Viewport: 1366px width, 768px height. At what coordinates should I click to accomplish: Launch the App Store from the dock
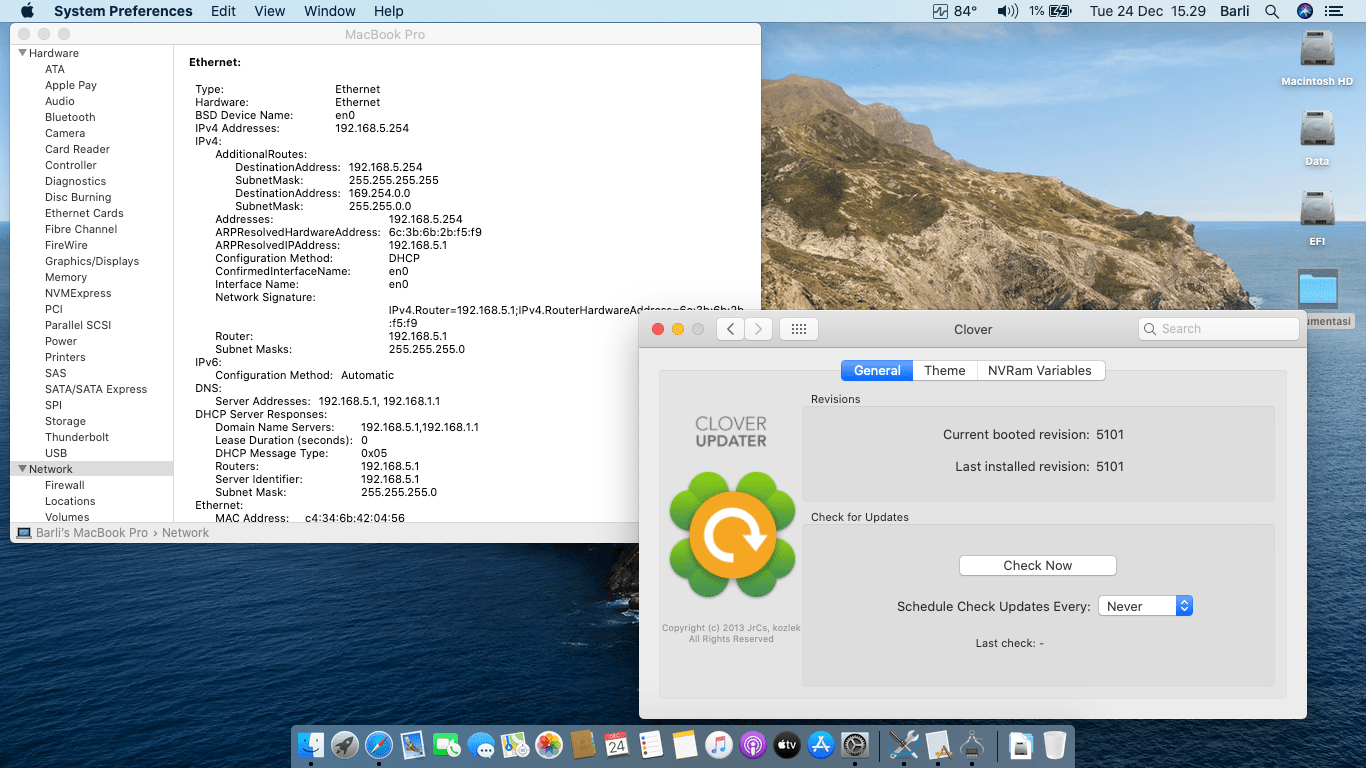(821, 745)
